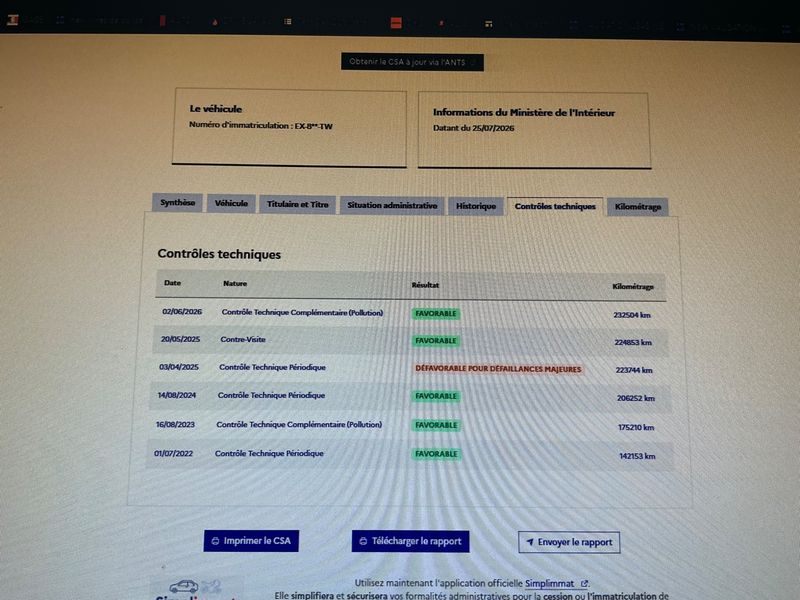Click the Résultat column header
Viewport: 800px width, 600px height.
click(x=425, y=285)
